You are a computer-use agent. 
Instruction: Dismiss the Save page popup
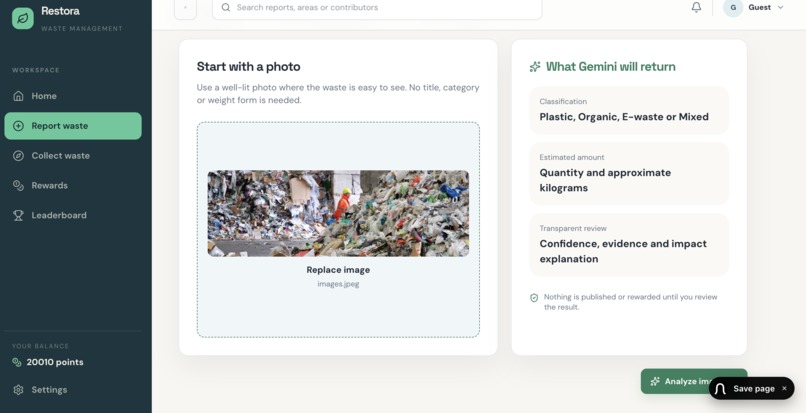click(784, 388)
